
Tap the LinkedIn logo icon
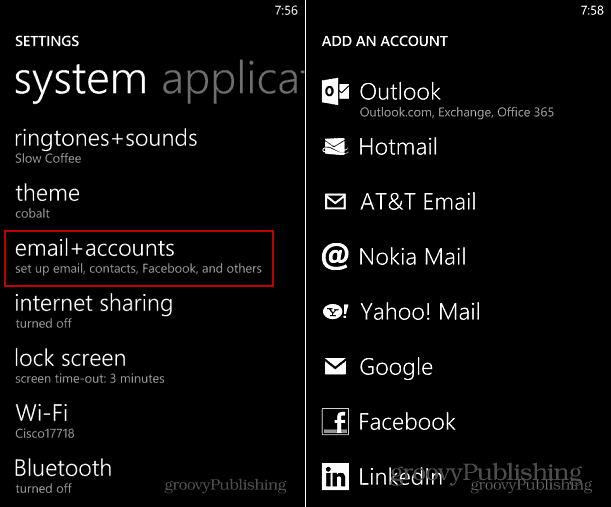(x=335, y=476)
